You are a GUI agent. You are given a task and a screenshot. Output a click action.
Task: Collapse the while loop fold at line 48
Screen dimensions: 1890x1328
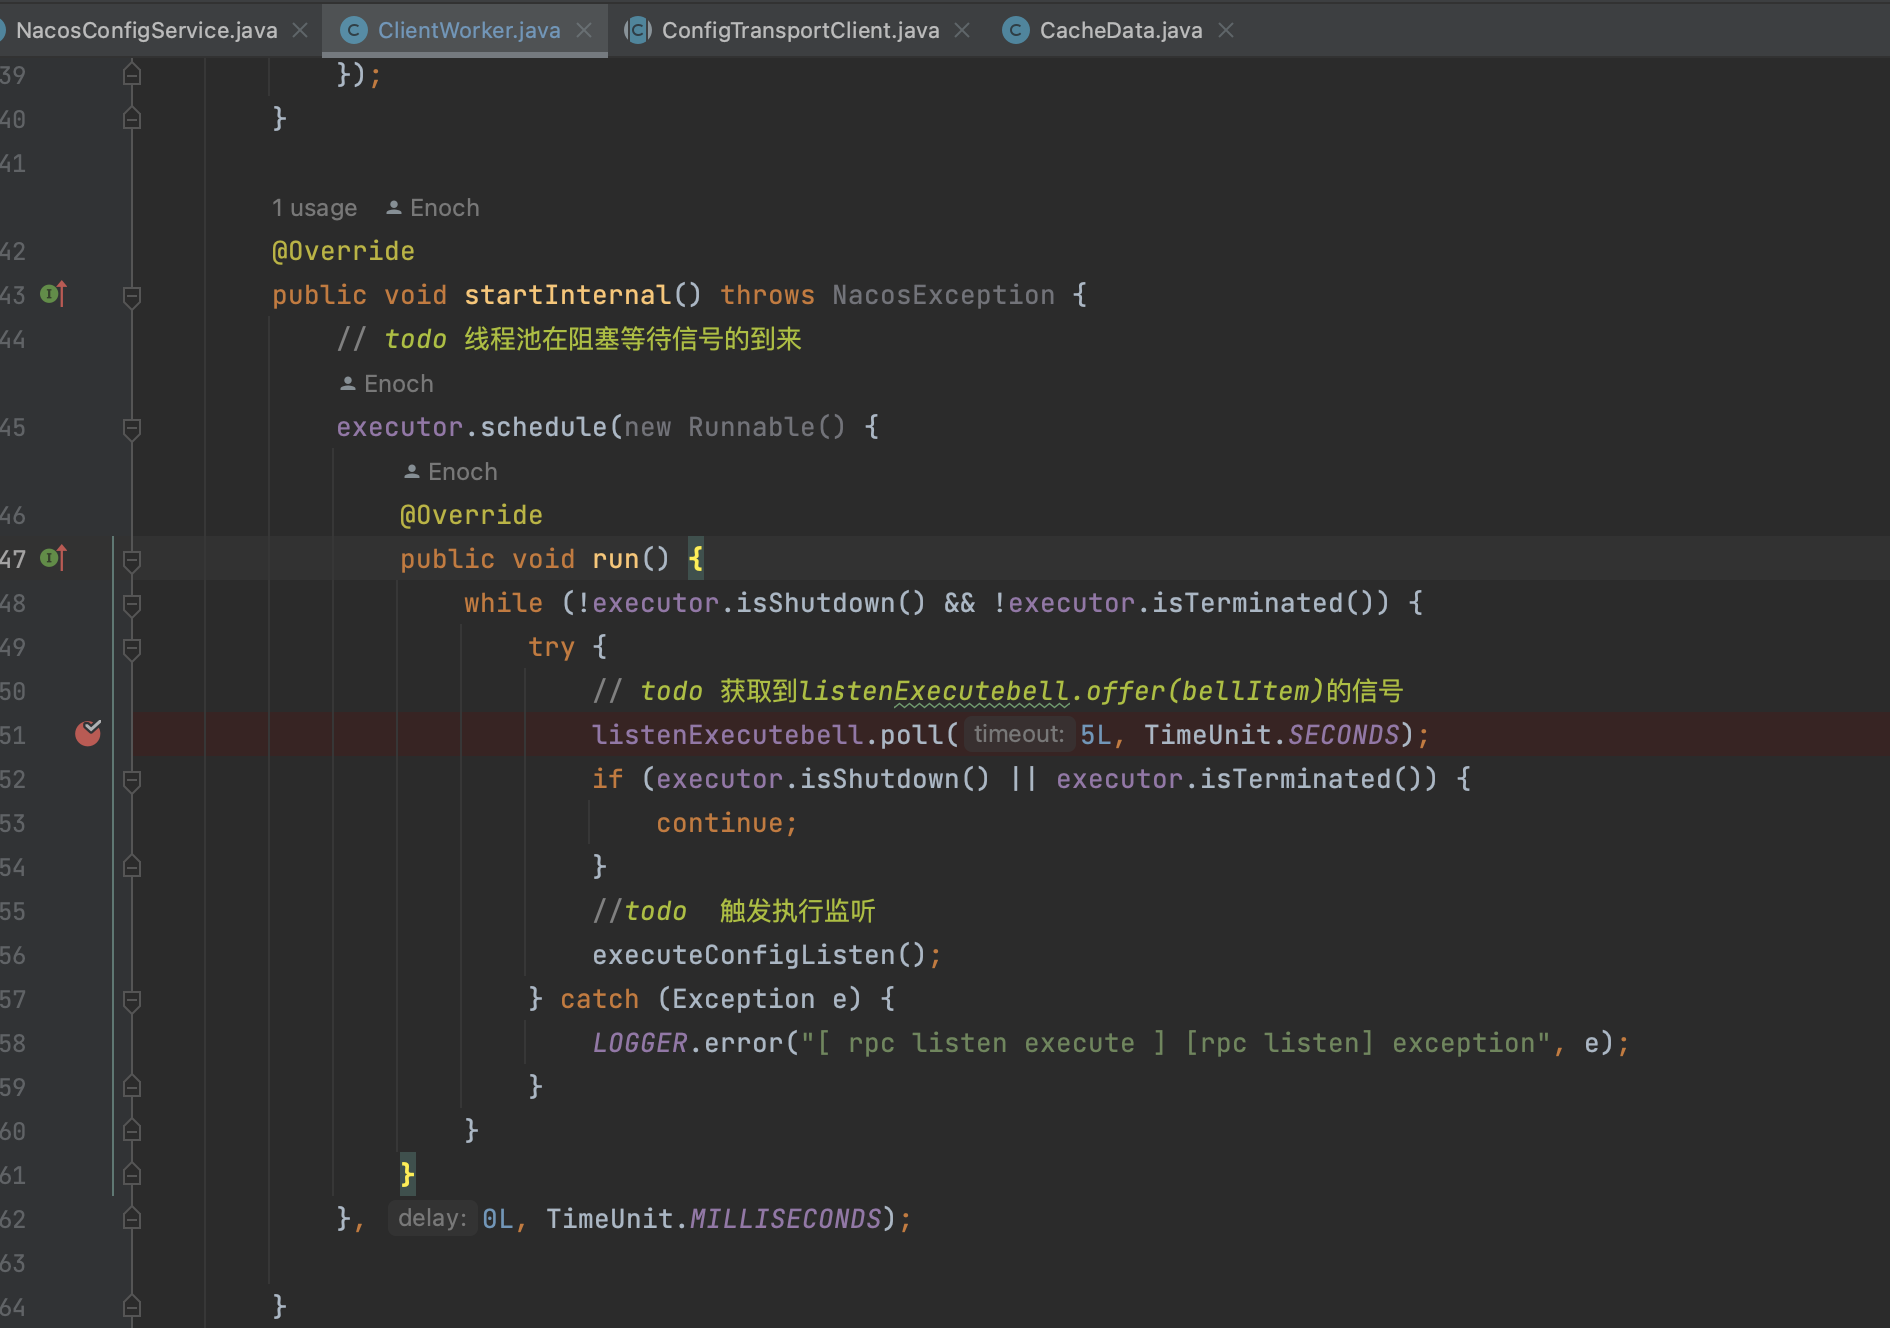(x=131, y=604)
